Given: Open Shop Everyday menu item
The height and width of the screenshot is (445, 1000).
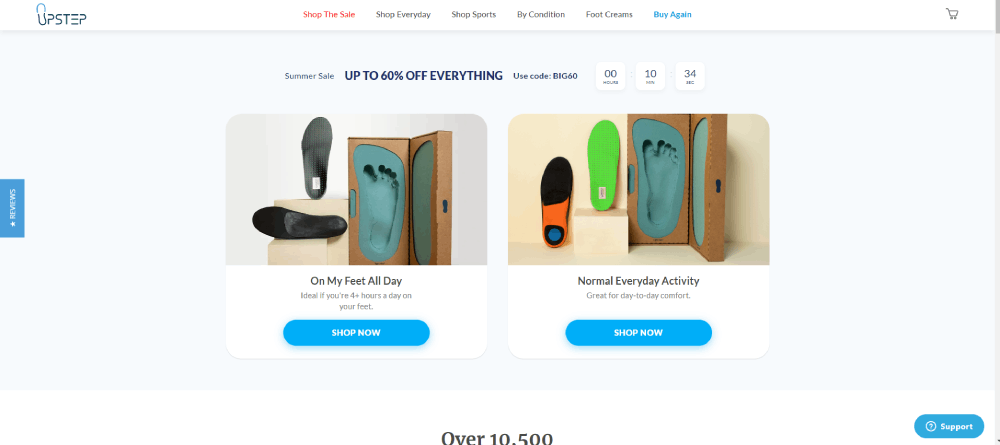Looking at the screenshot, I should point(403,14).
